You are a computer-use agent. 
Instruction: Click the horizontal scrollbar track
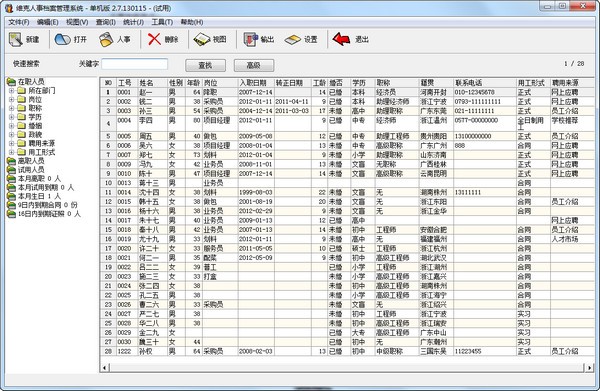[347, 368]
